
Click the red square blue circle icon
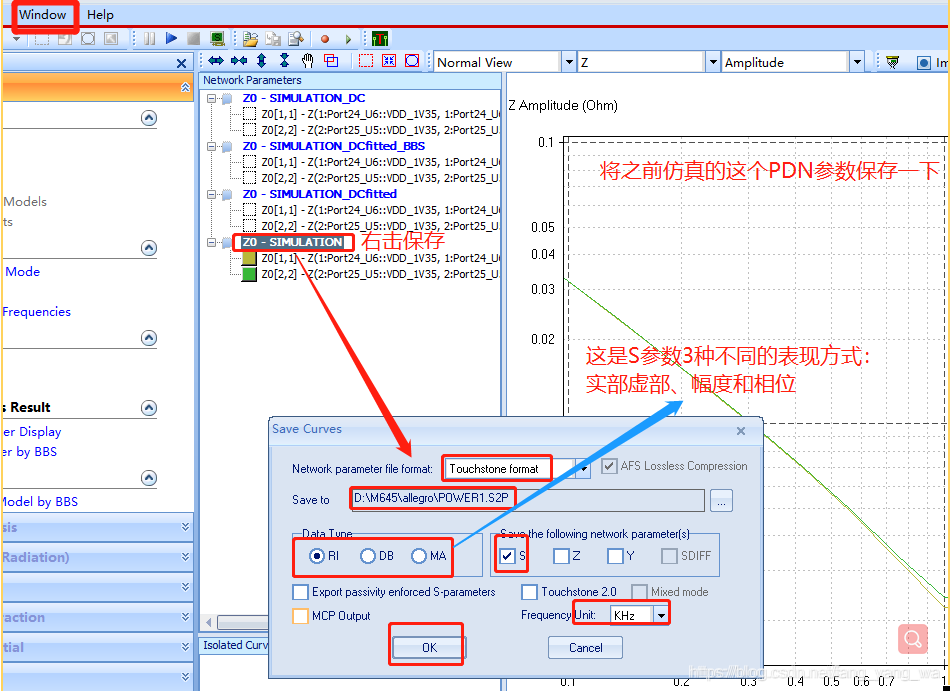412,61
